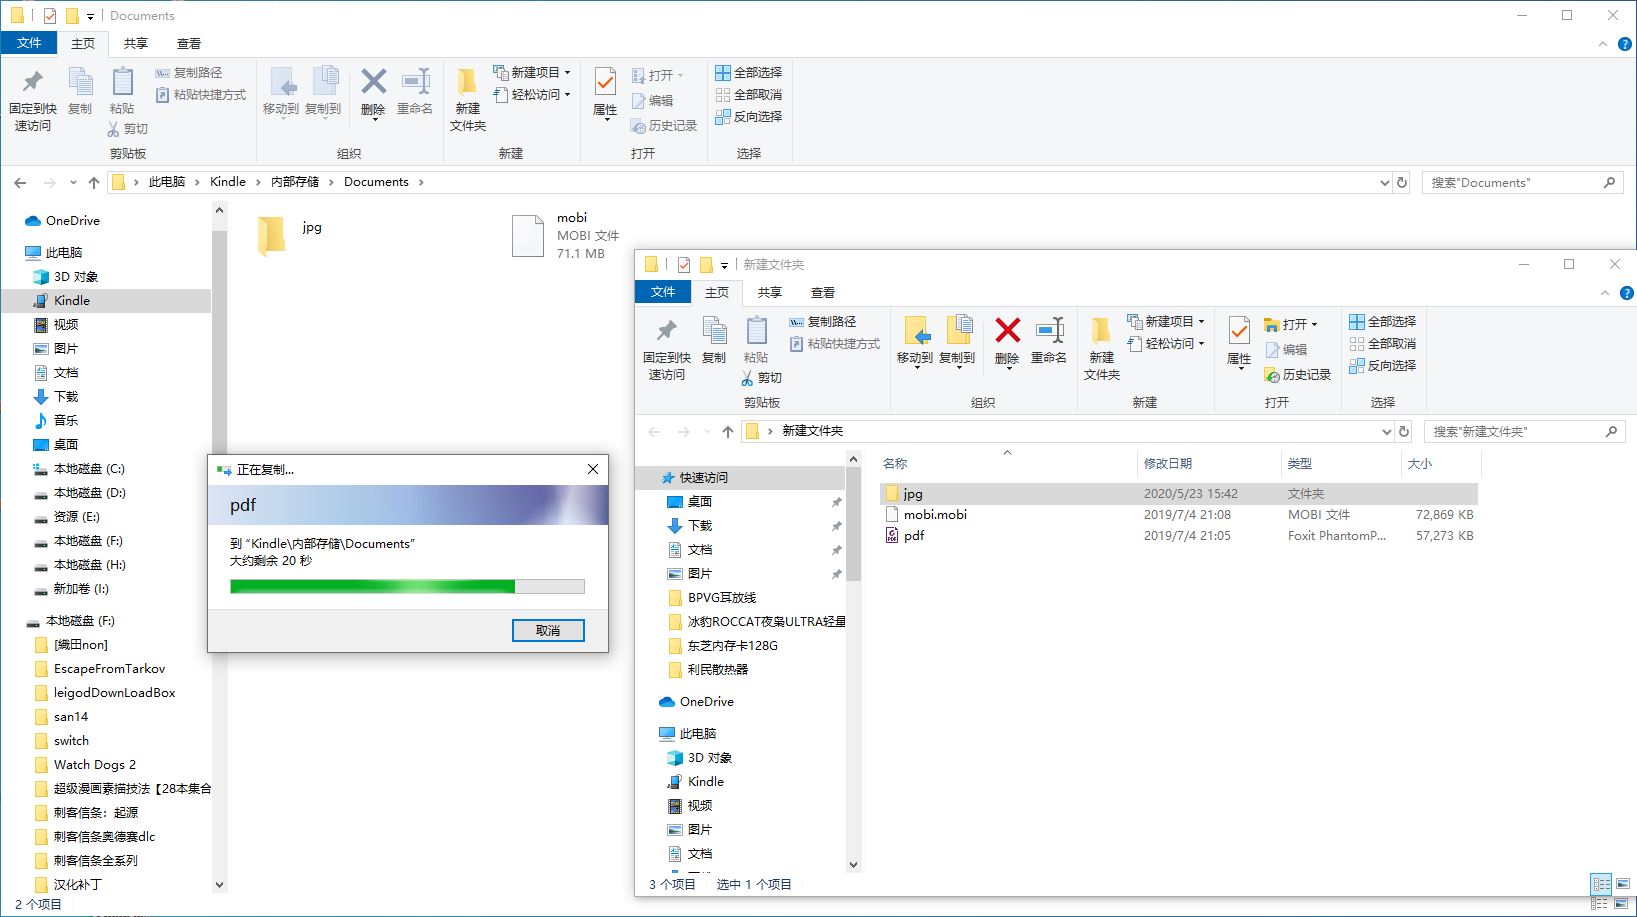The width and height of the screenshot is (1637, 917).
Task: Click the Kindle breadcrumb in the address bar
Action: (227, 182)
